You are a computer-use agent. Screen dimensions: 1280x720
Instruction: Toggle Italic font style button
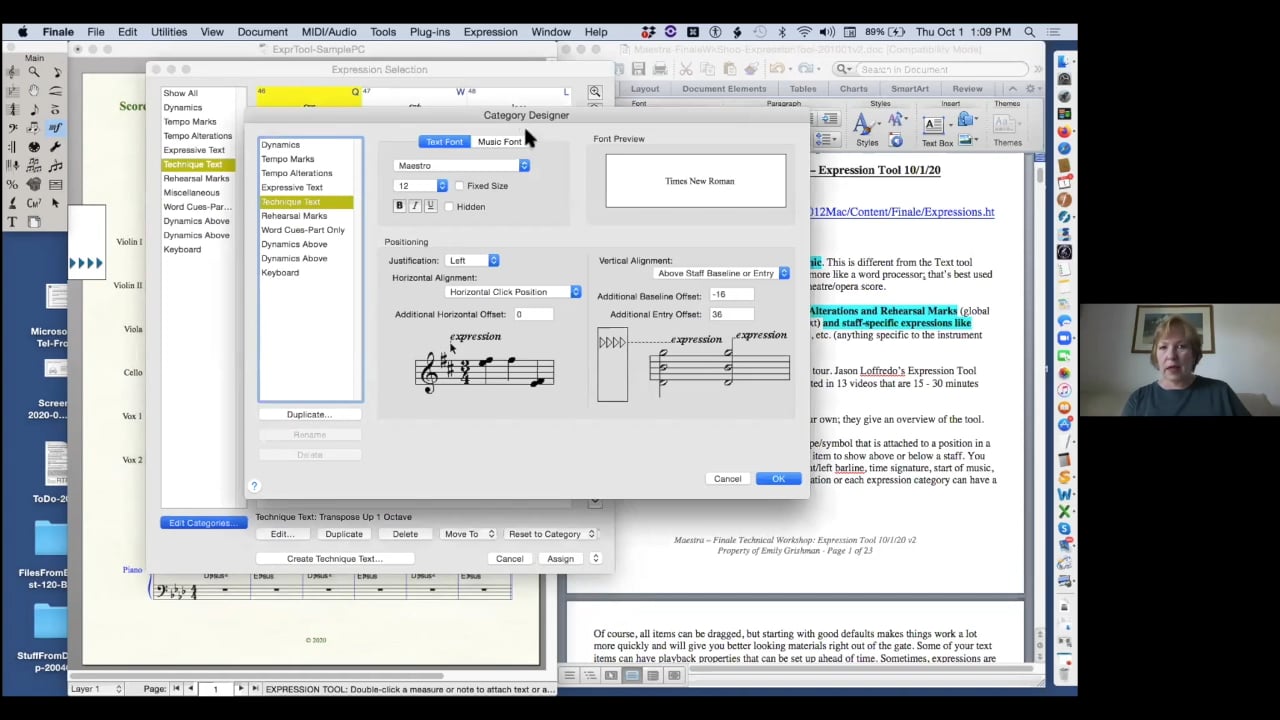click(415, 206)
